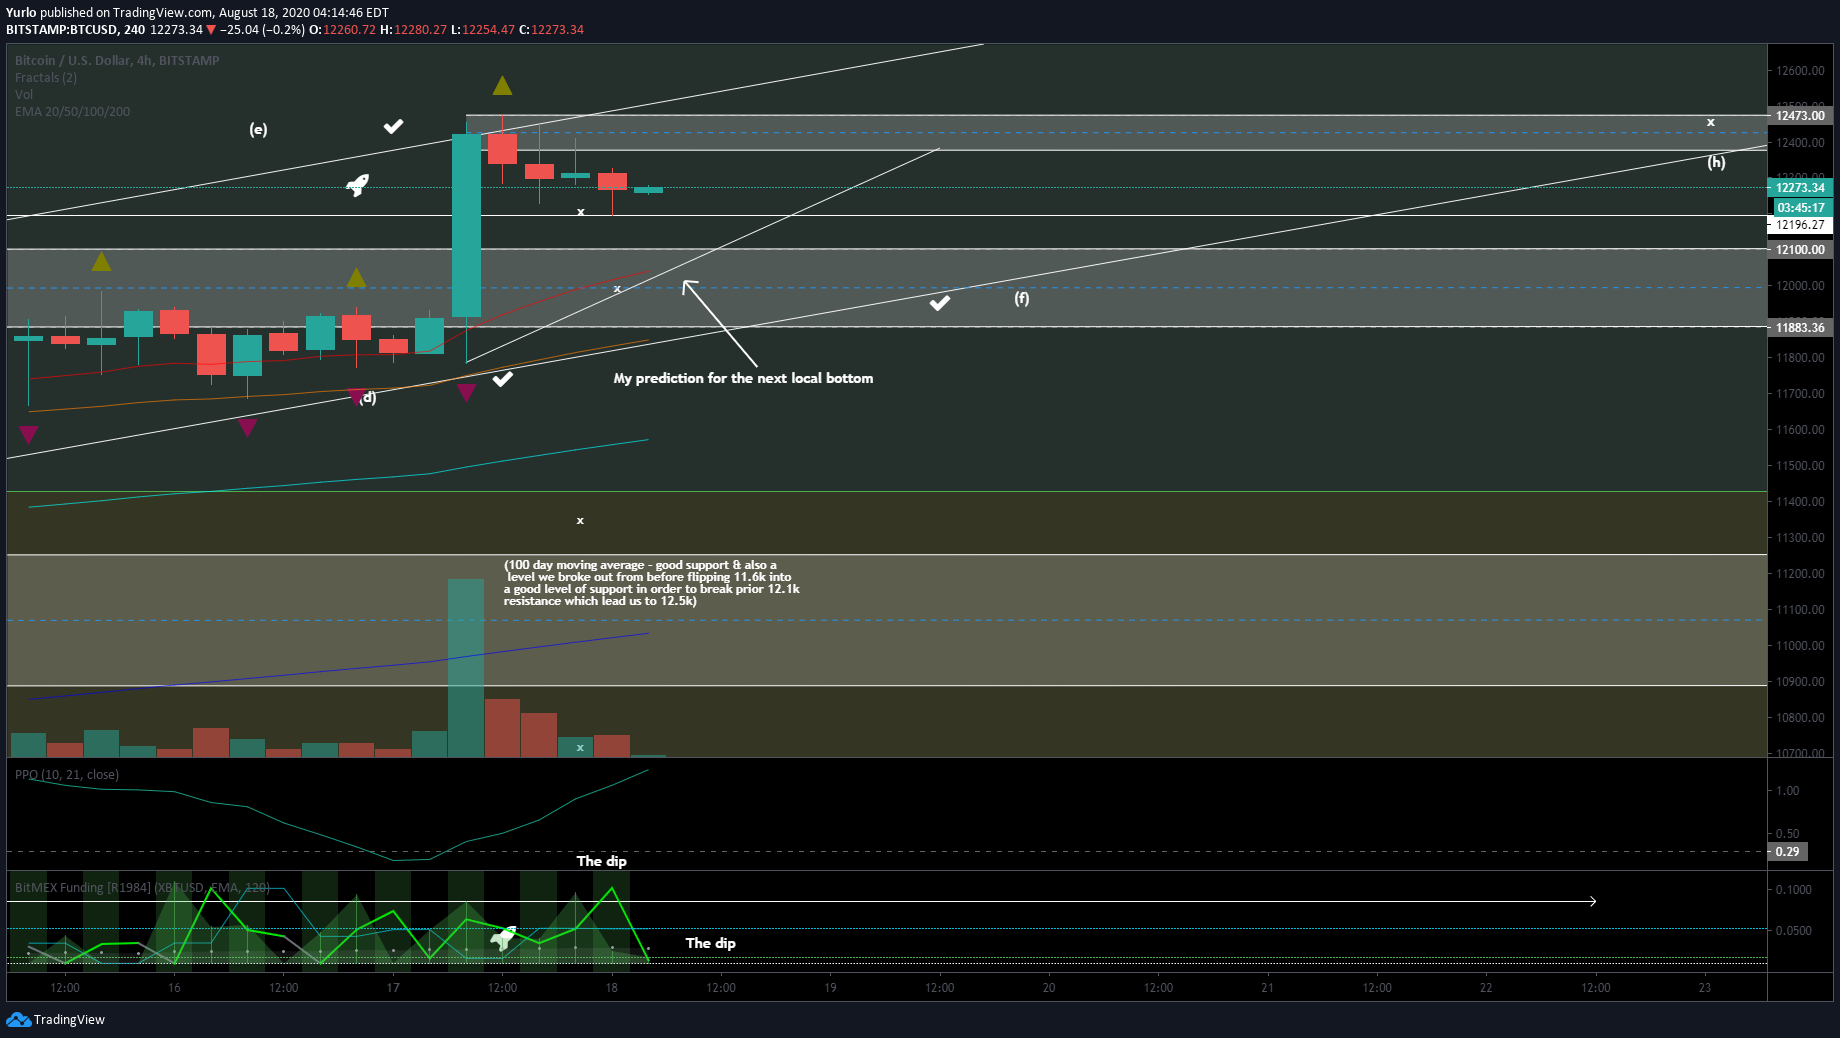The width and height of the screenshot is (1840, 1038).
Task: Click the 12196.27 price label
Action: tap(1800, 225)
